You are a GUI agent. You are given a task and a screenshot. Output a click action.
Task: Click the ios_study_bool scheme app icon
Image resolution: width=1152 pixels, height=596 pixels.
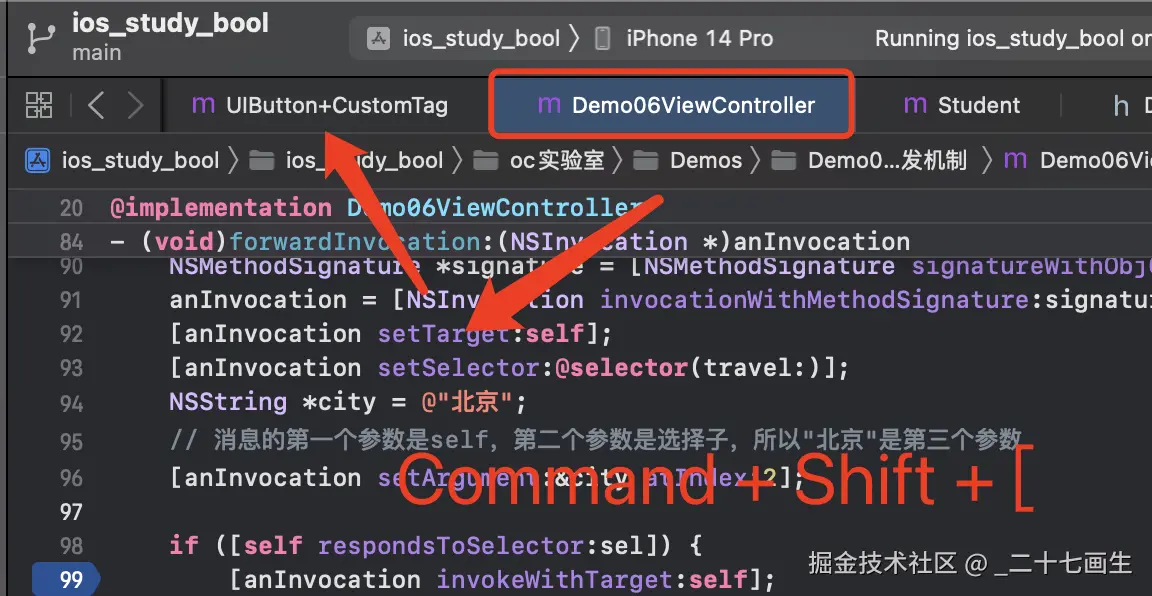[378, 38]
